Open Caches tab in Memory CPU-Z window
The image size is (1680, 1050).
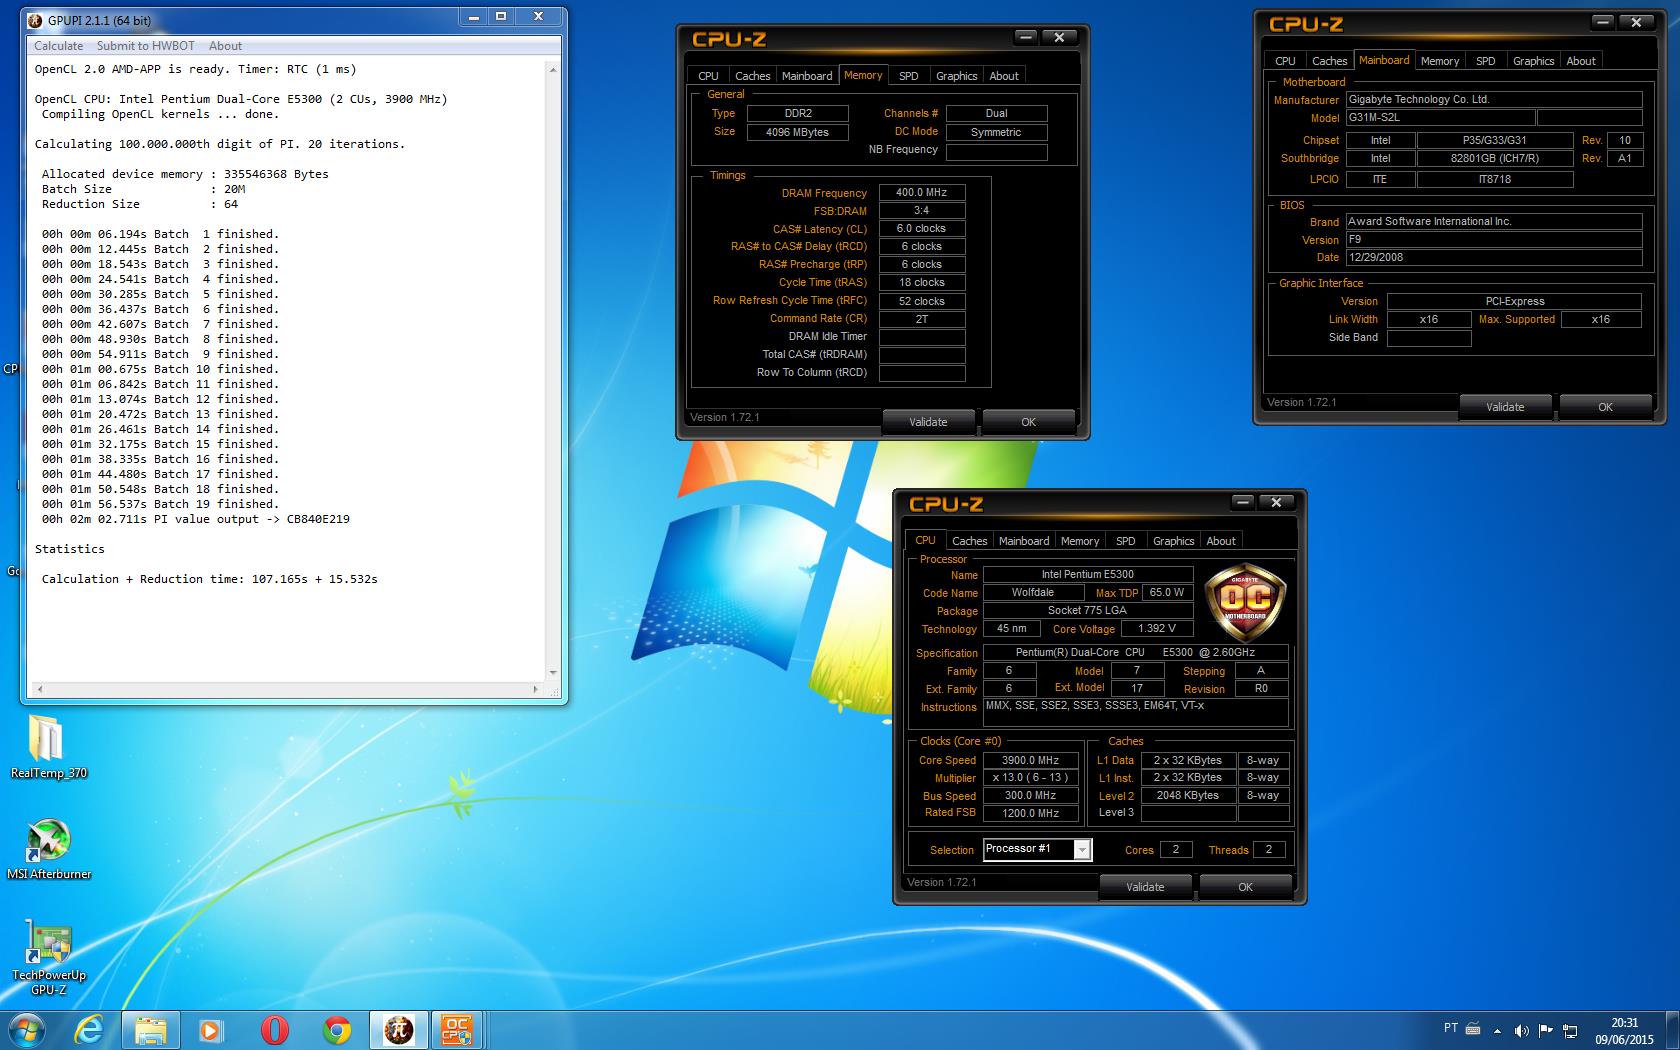click(752, 76)
